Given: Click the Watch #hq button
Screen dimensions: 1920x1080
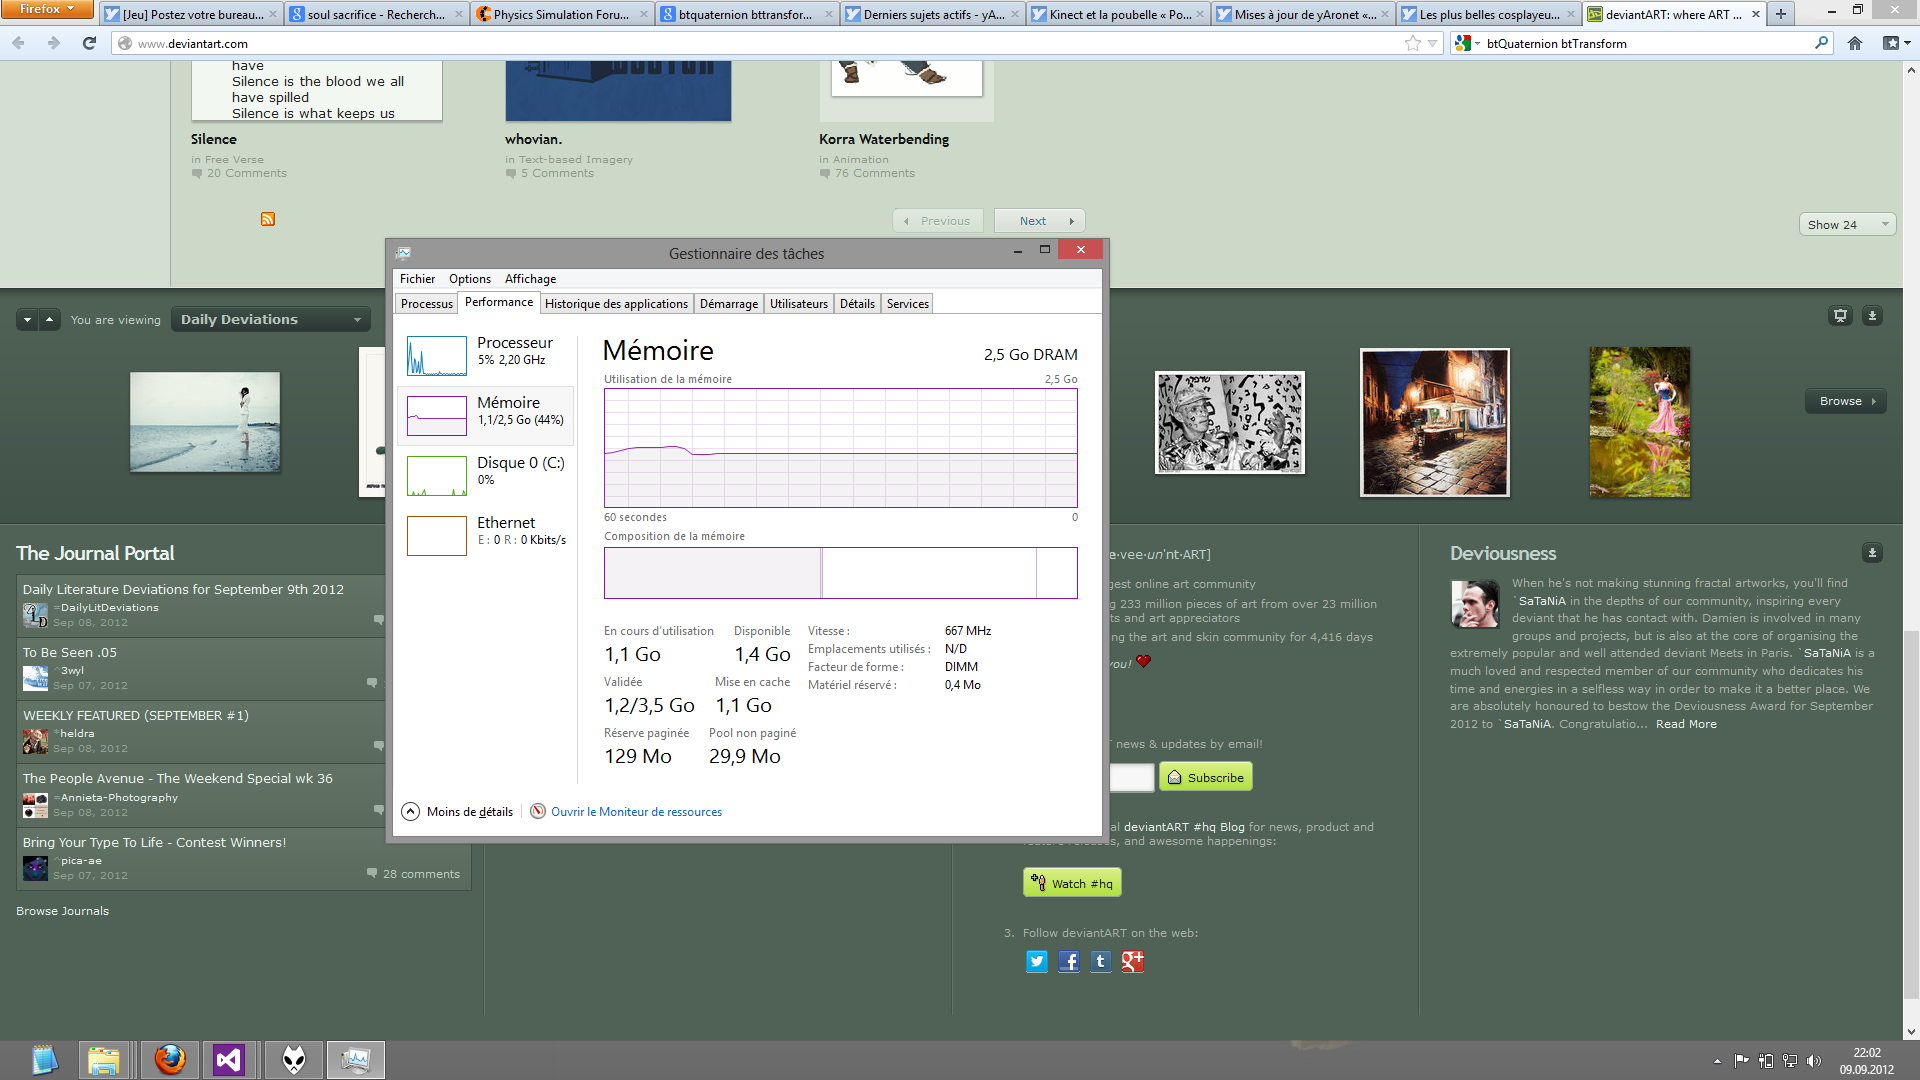Looking at the screenshot, I should 1071,883.
